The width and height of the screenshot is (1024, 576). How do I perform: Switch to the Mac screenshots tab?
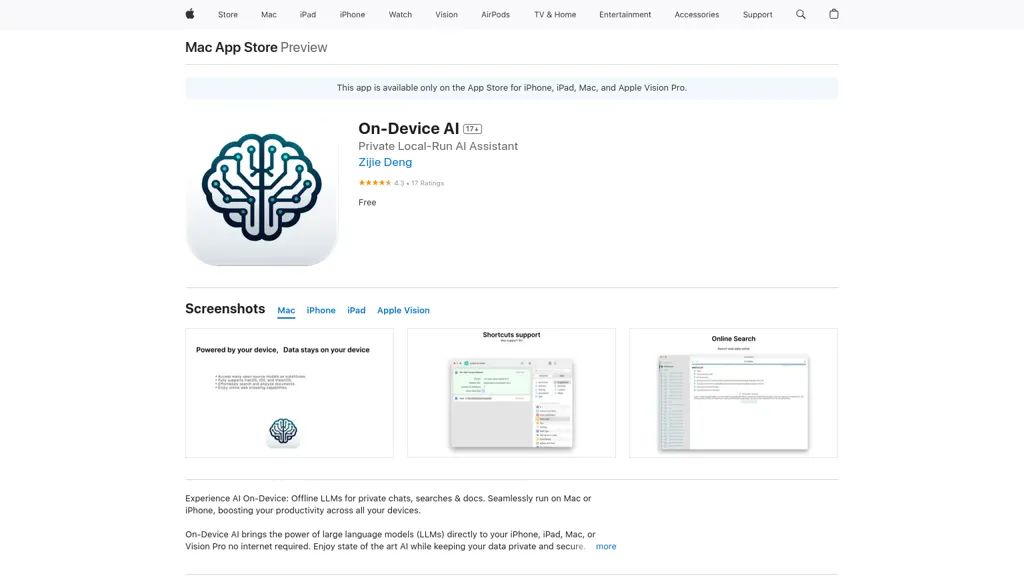(285, 310)
